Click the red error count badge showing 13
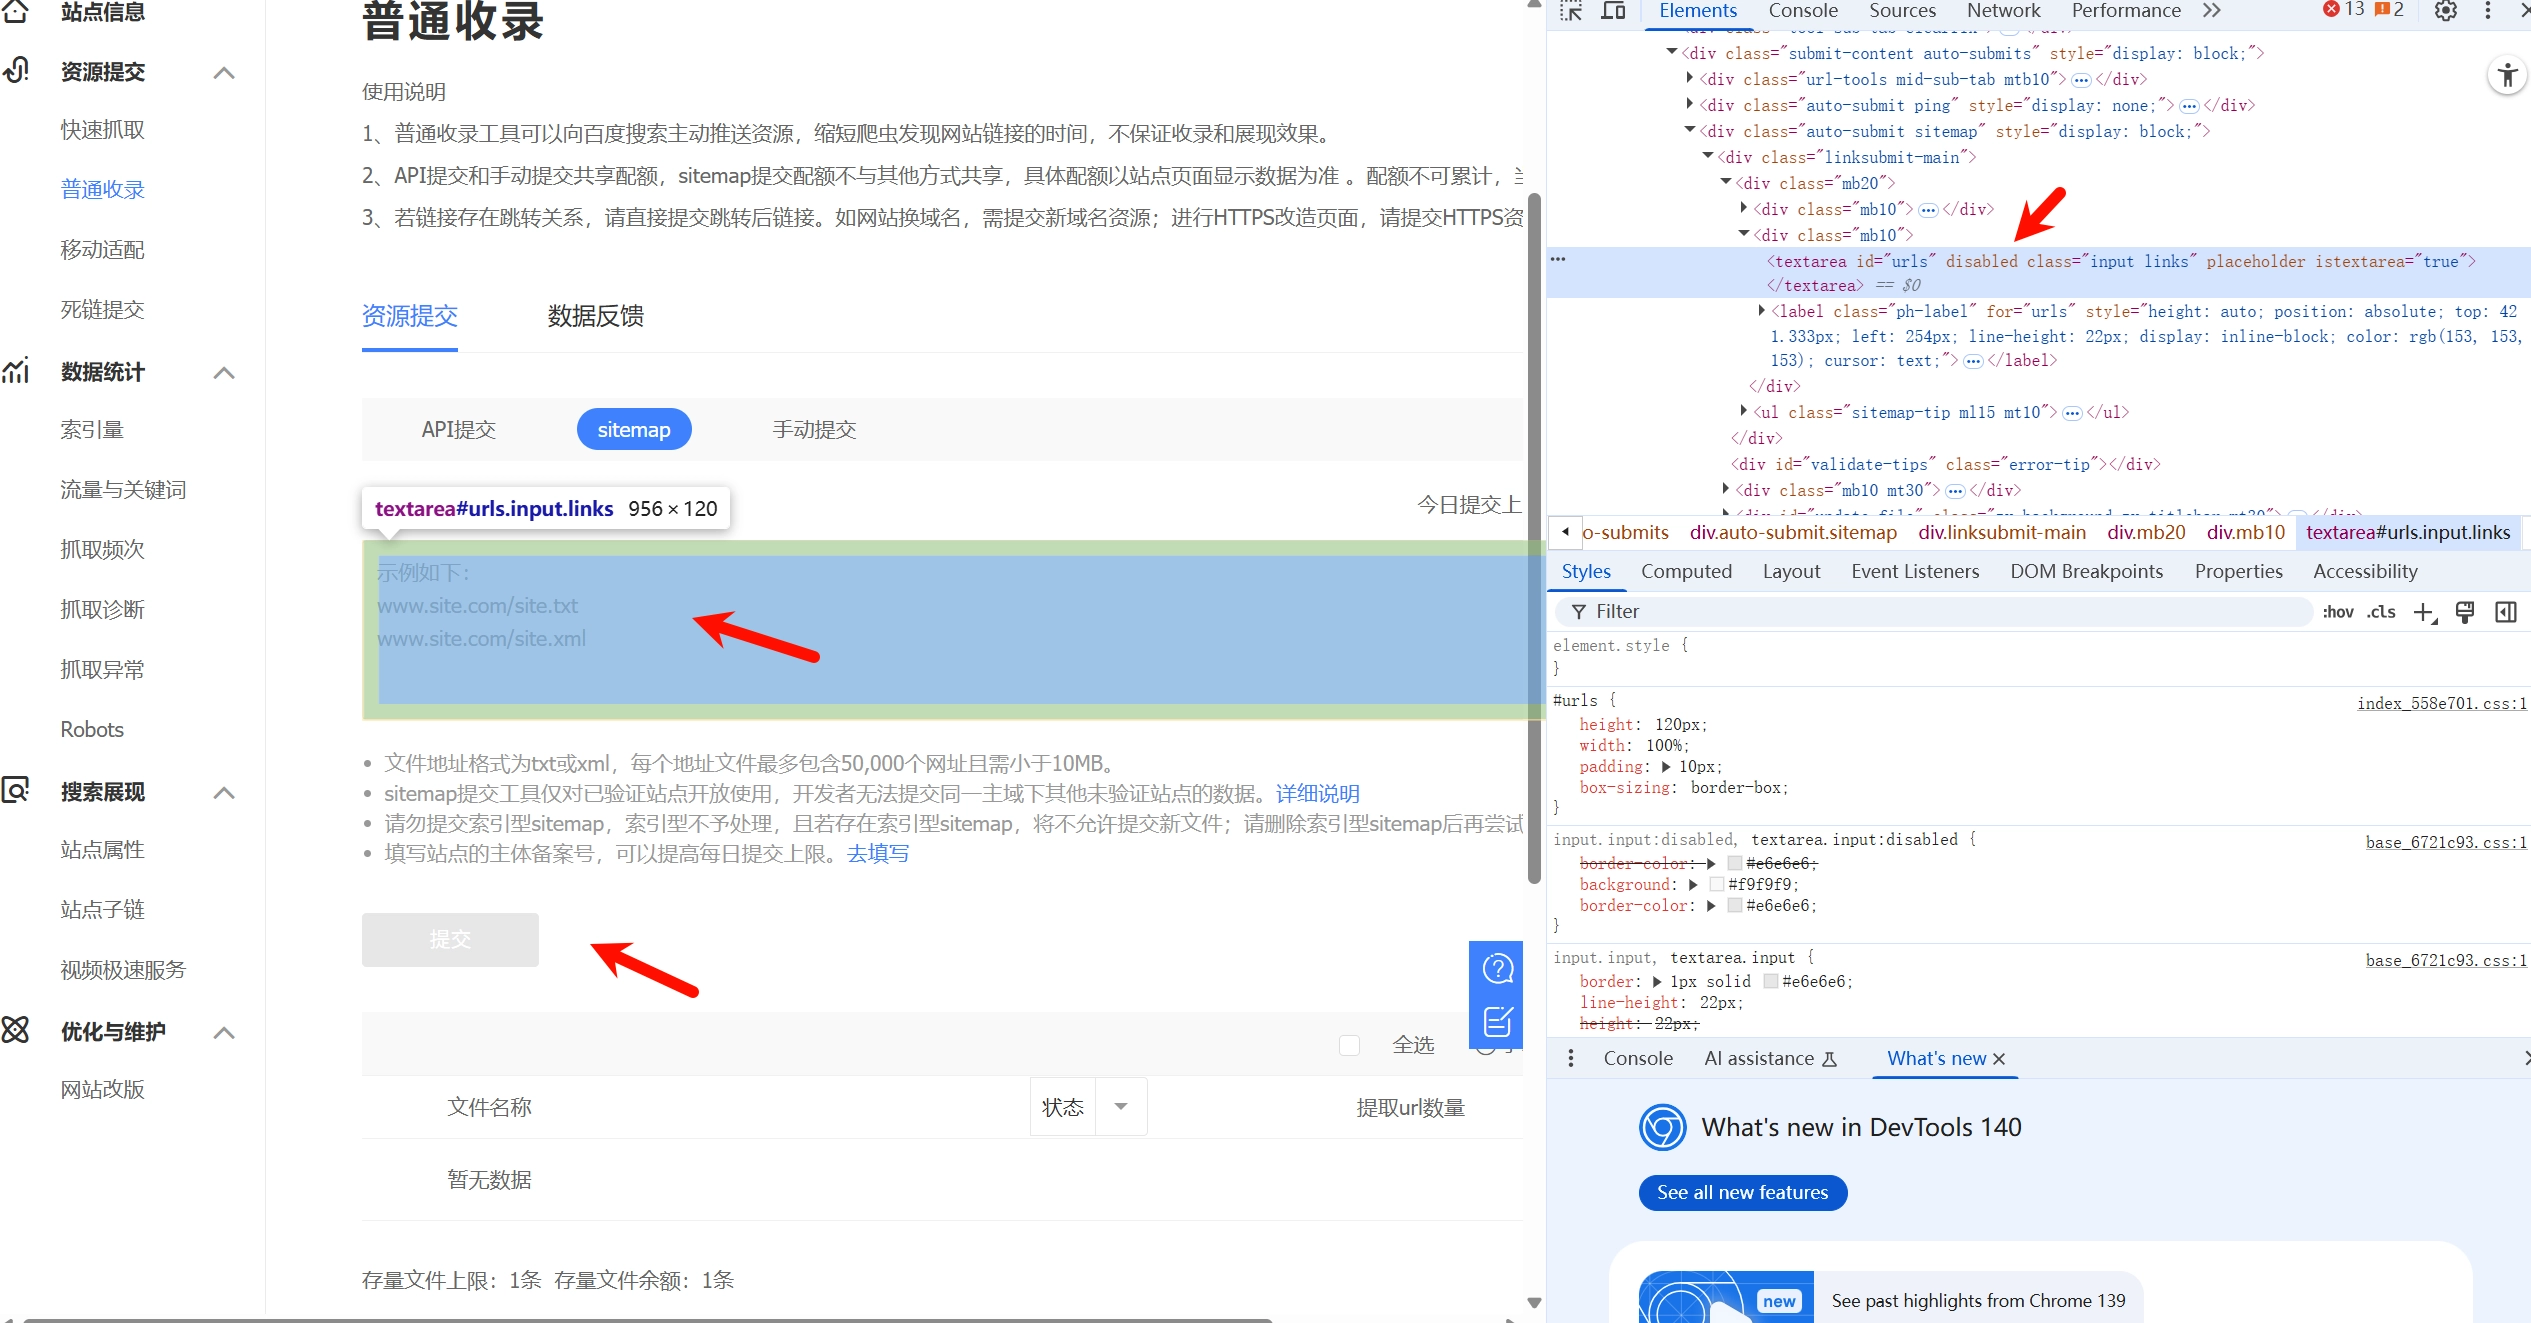Screen dimensions: 2531x1323 2343,10
